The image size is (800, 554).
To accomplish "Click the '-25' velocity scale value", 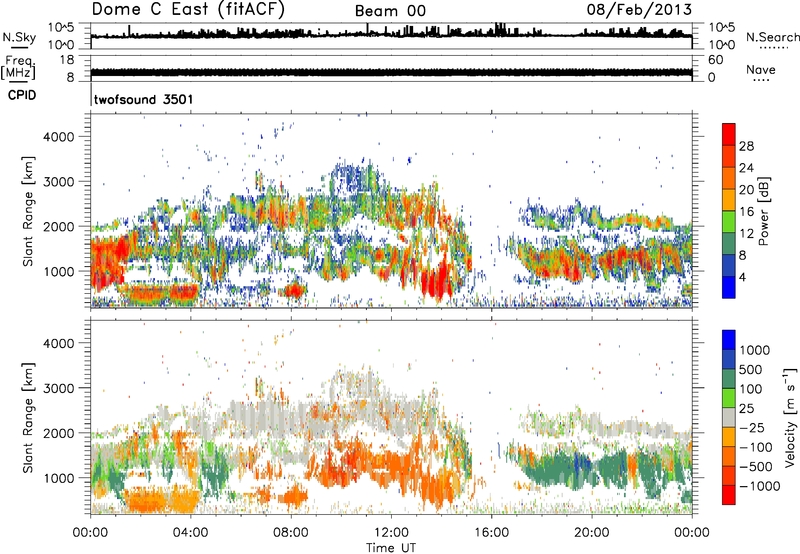I will [750, 428].
